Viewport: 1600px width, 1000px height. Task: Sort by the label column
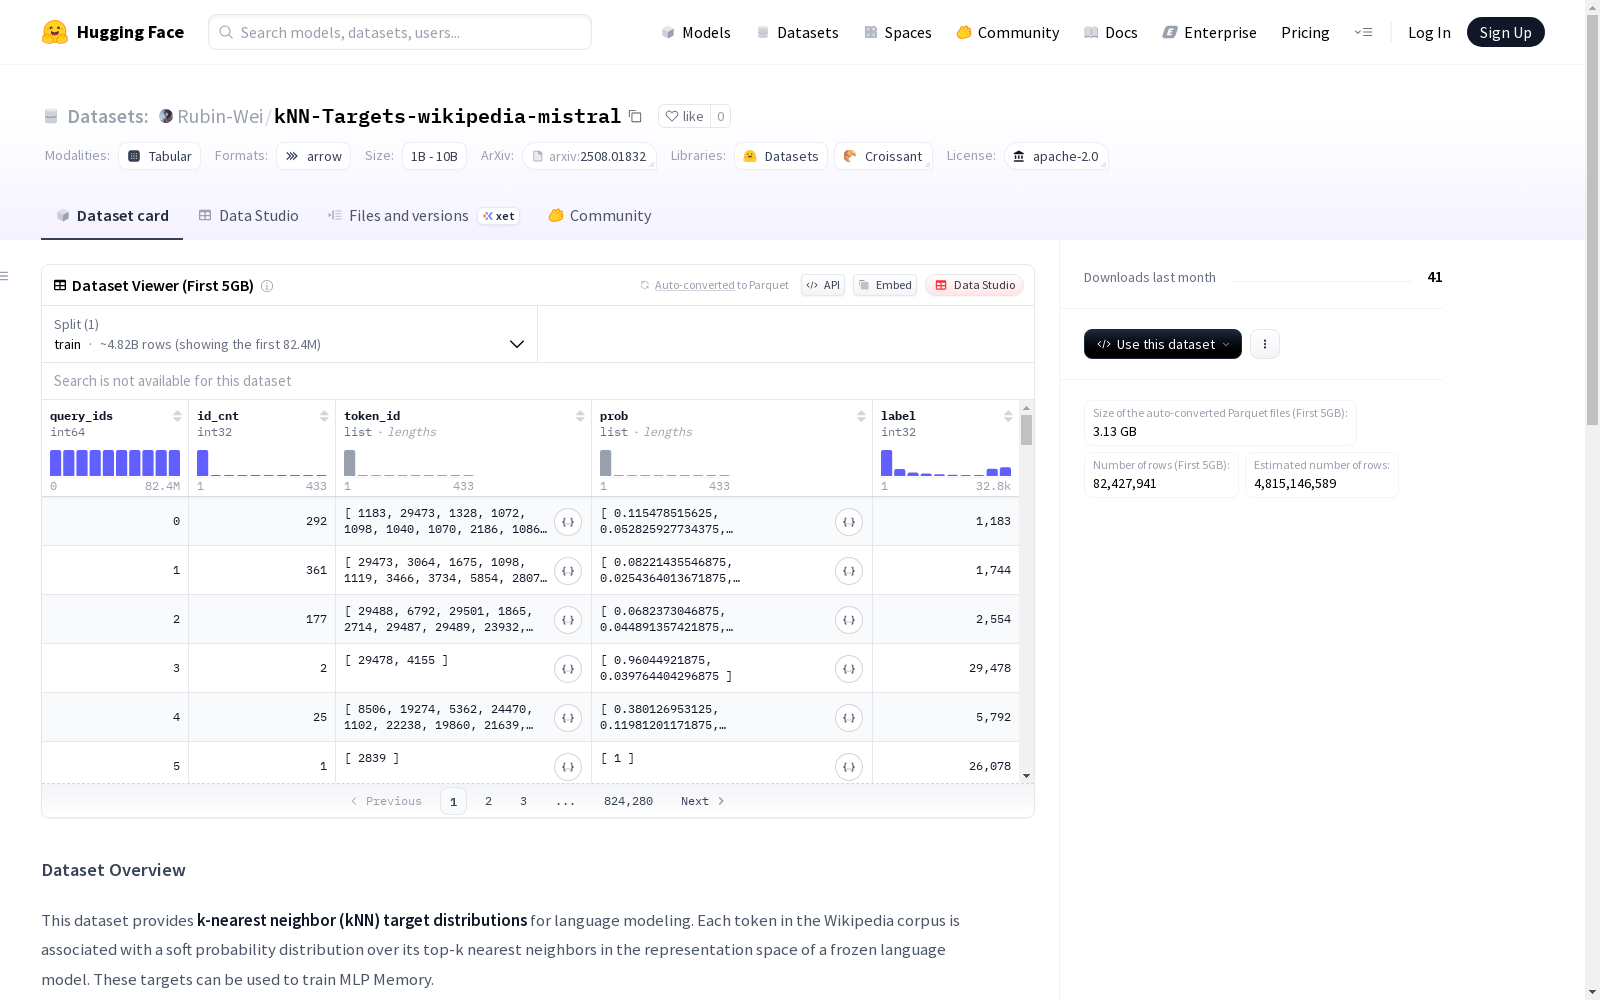tap(1008, 416)
